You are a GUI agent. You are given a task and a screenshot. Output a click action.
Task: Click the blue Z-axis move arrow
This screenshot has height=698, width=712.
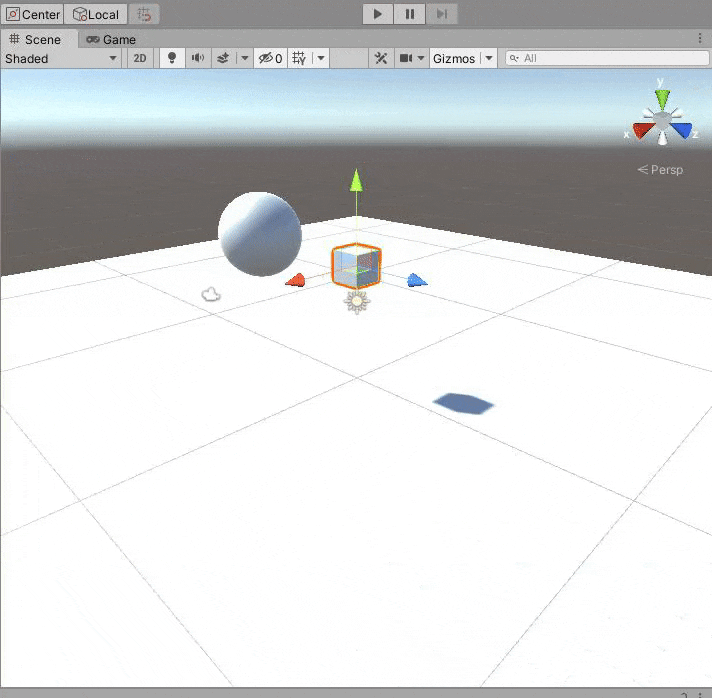point(416,280)
